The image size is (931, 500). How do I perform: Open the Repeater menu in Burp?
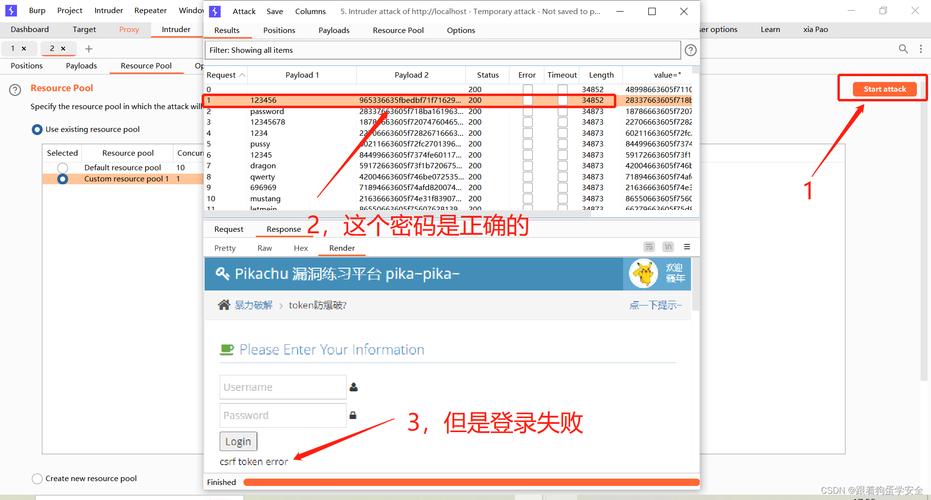[150, 10]
